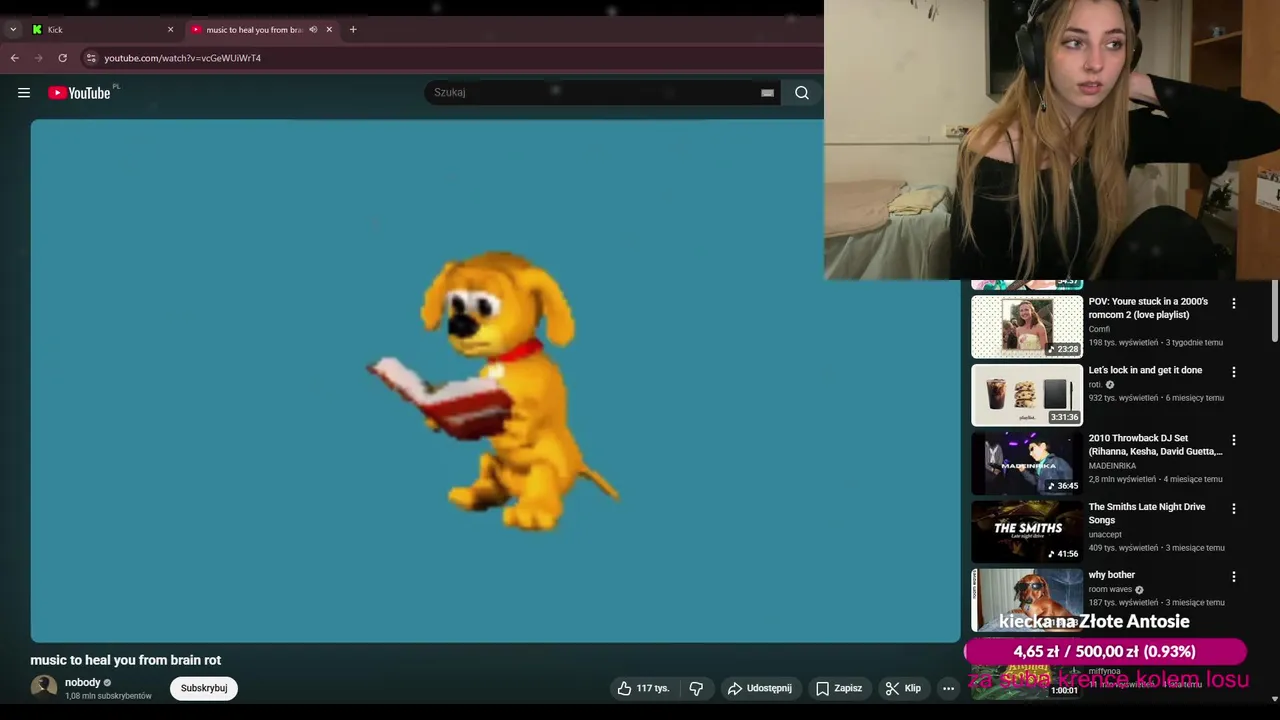Open the room waves channel name
The width and height of the screenshot is (1280, 720).
pyautogui.click(x=1110, y=589)
